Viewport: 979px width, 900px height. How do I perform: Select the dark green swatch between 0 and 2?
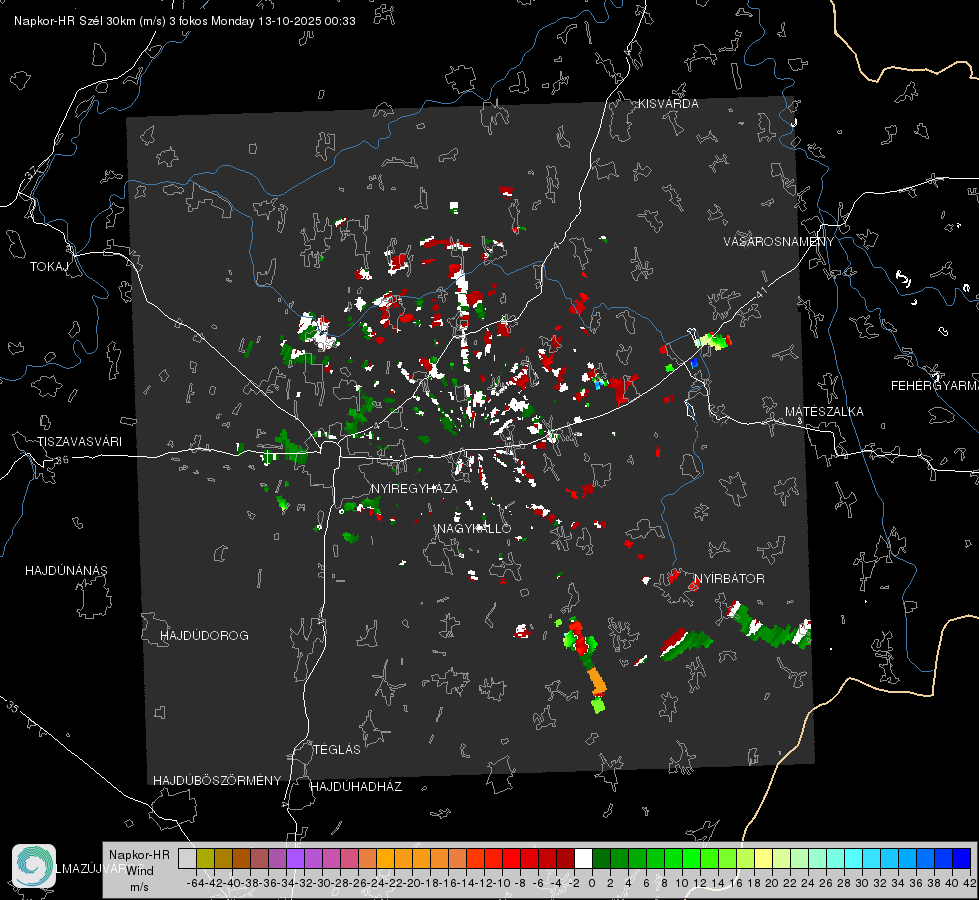coord(601,858)
